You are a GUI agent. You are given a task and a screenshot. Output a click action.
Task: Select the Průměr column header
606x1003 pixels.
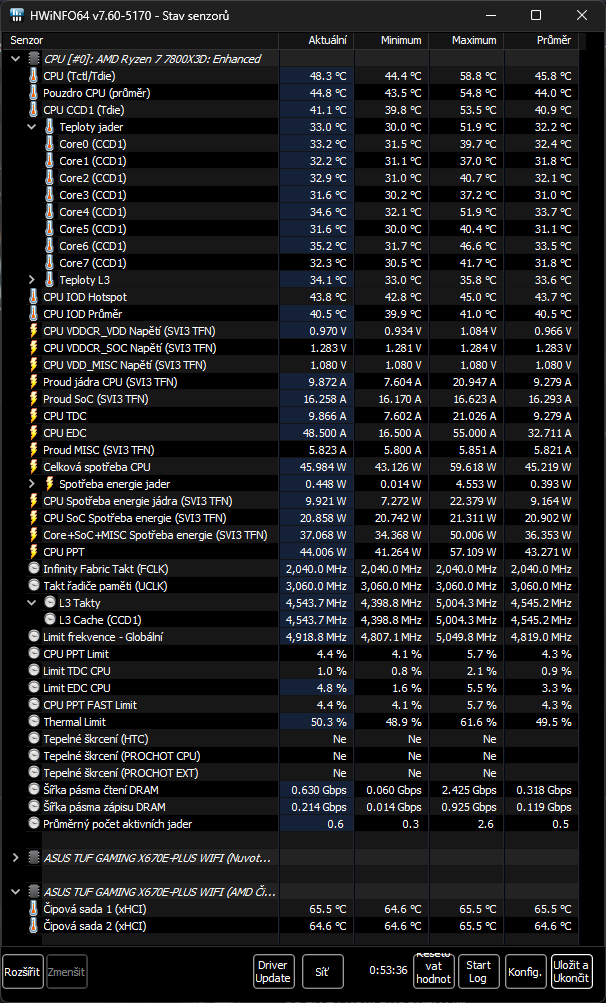point(541,40)
